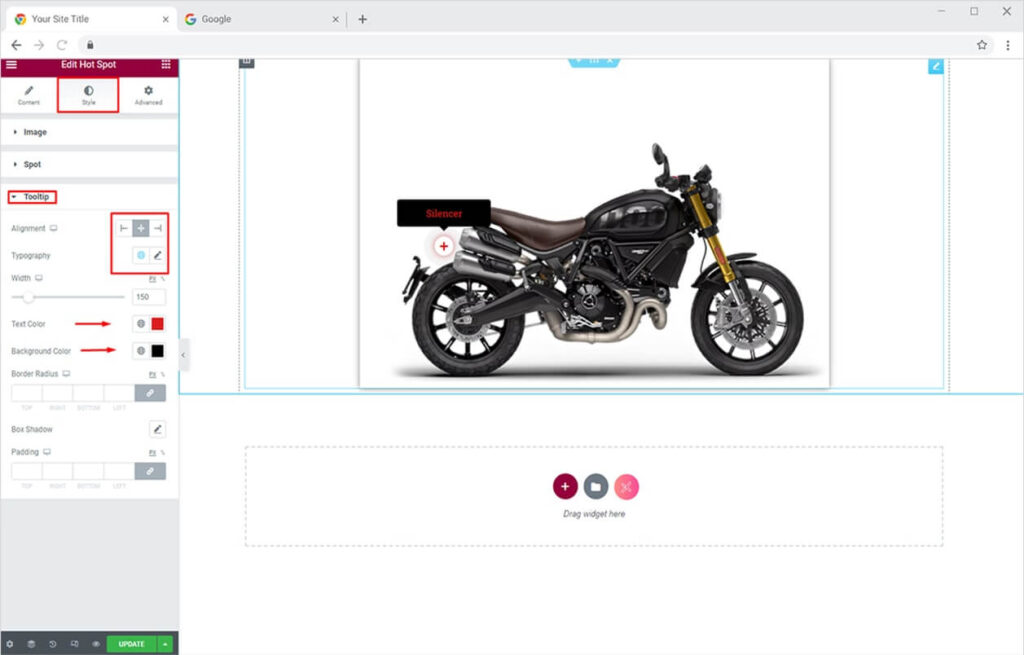Click the green UPDATE button
Viewport: 1024px width, 655px height.
point(131,644)
